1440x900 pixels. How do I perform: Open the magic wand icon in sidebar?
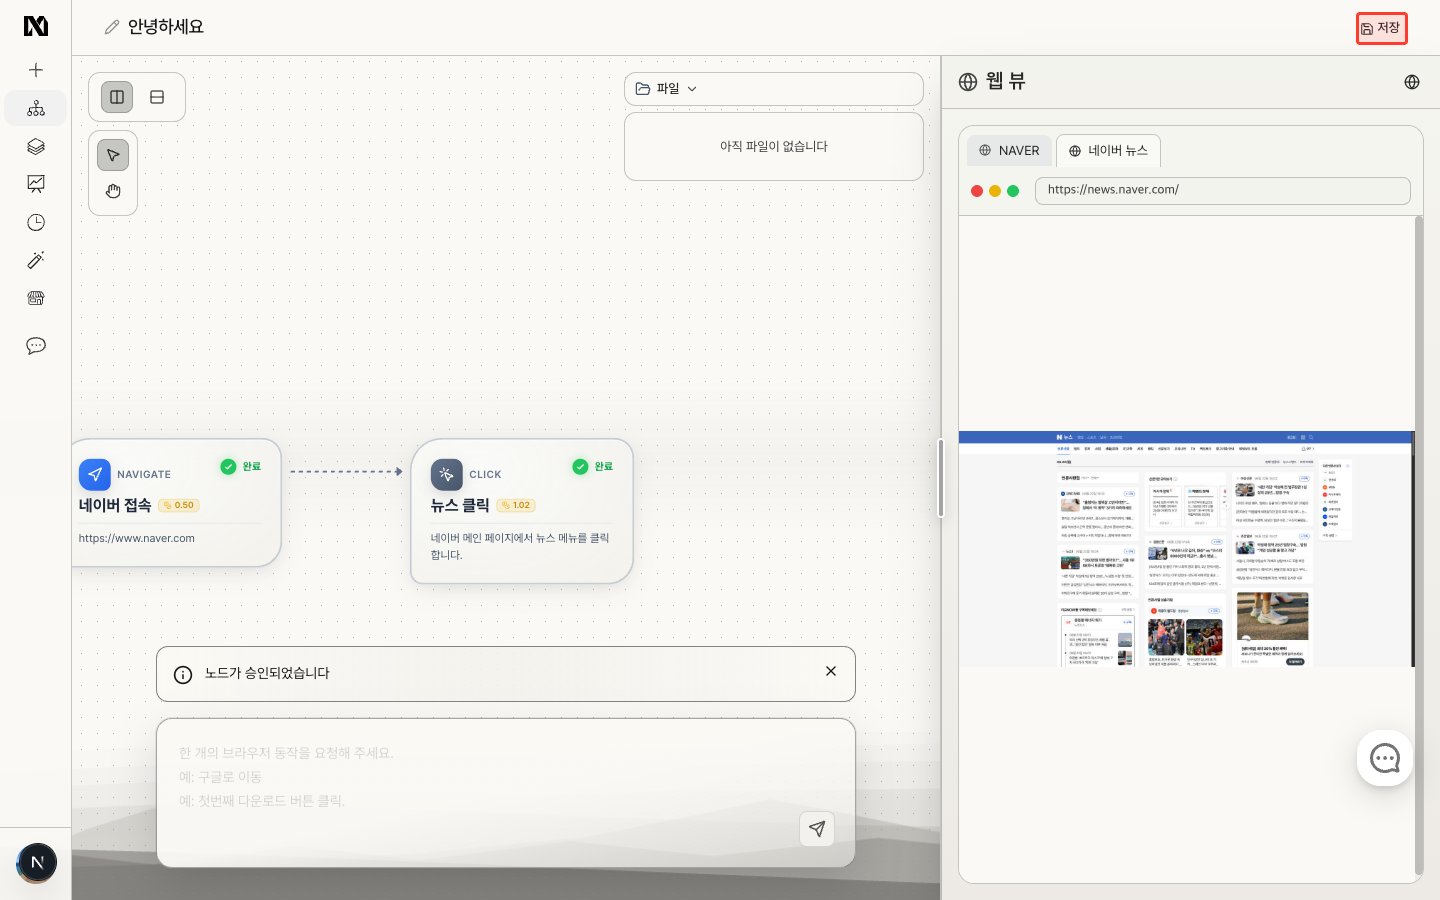pyautogui.click(x=36, y=260)
